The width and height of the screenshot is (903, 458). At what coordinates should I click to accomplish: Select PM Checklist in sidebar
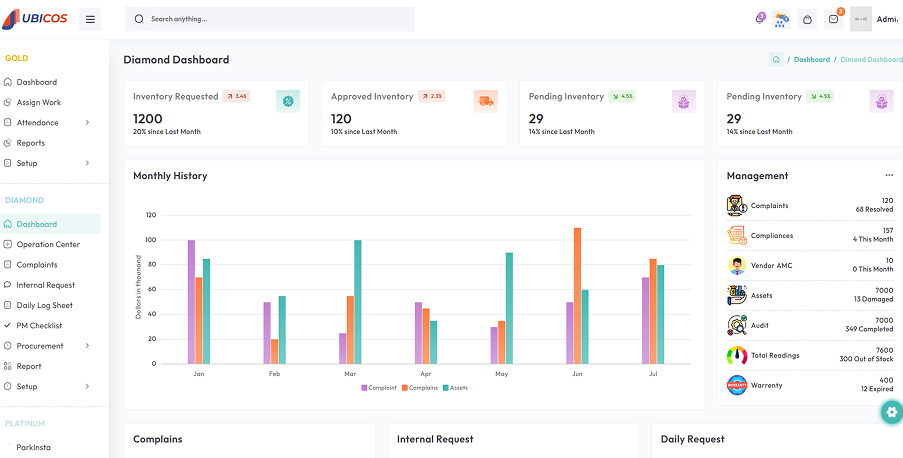[39, 325]
